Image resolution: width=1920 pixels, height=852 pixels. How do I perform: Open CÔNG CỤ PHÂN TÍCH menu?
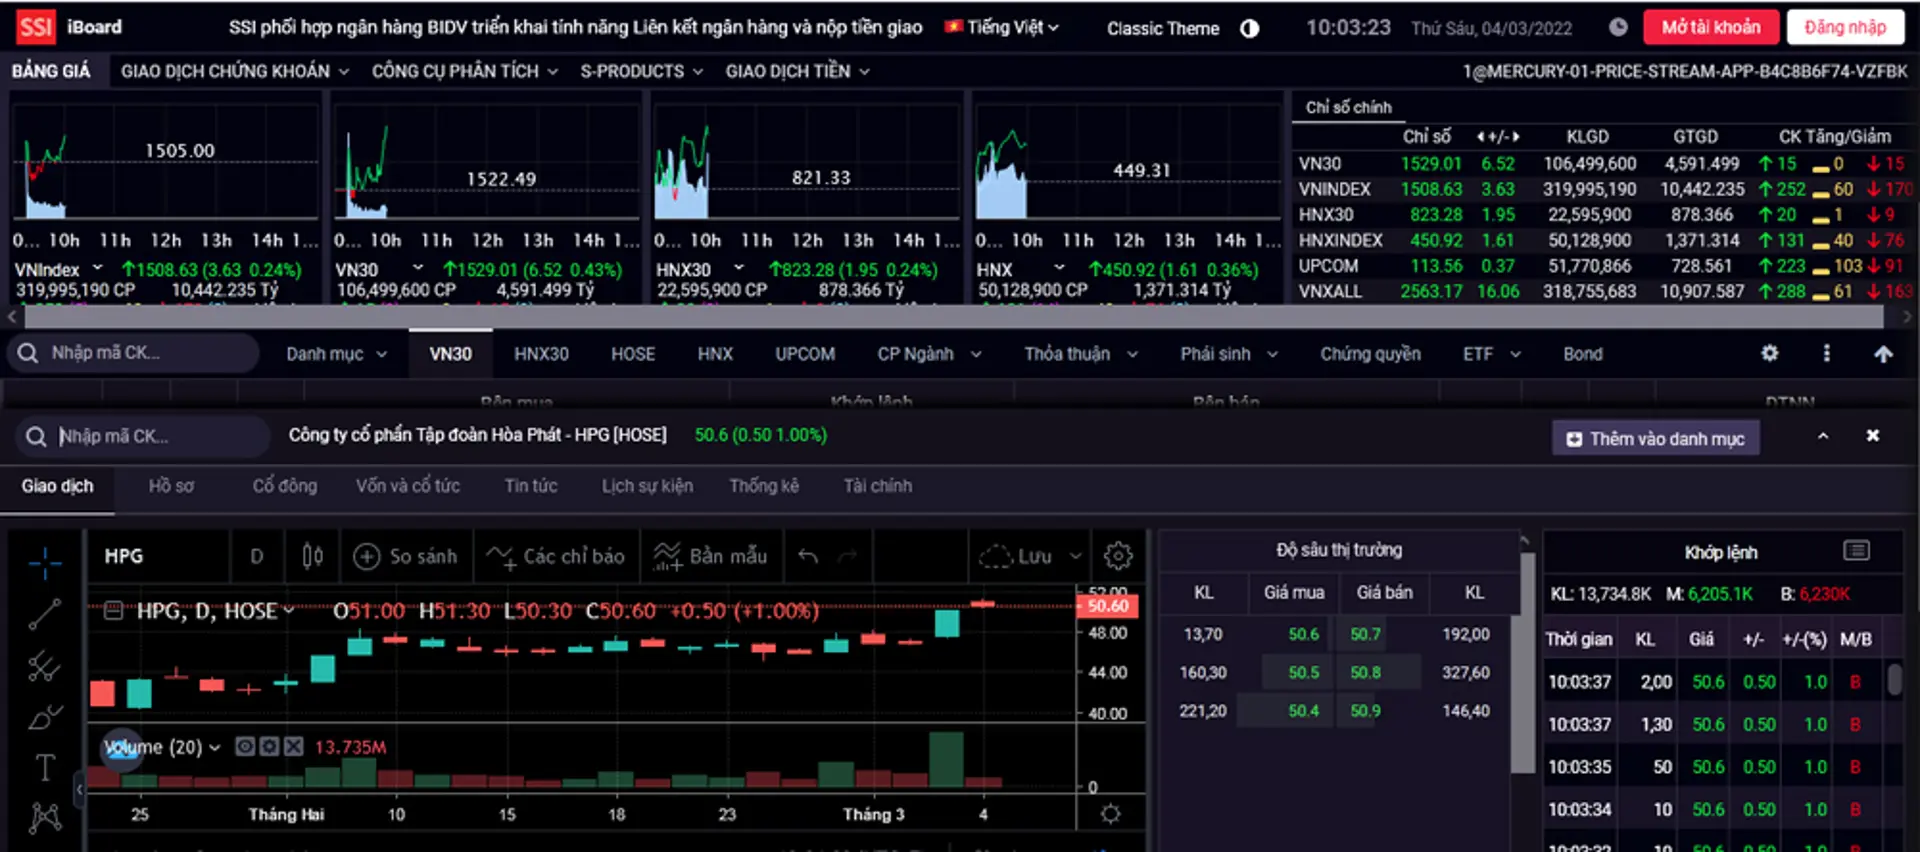pyautogui.click(x=465, y=71)
